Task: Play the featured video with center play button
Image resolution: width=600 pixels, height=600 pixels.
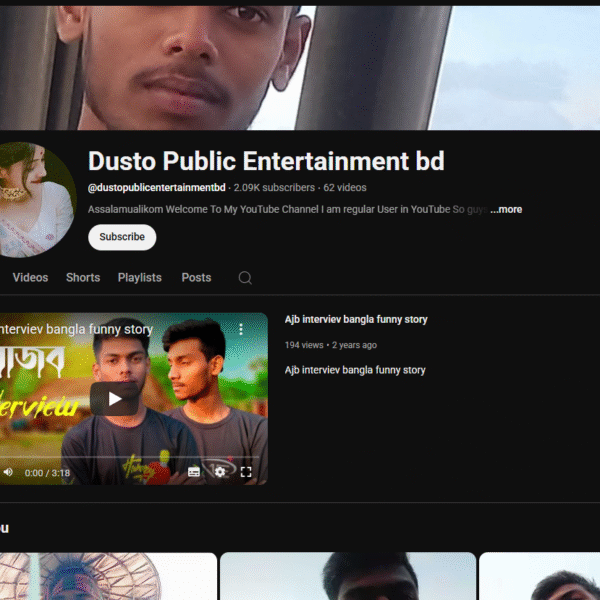Action: pos(114,399)
